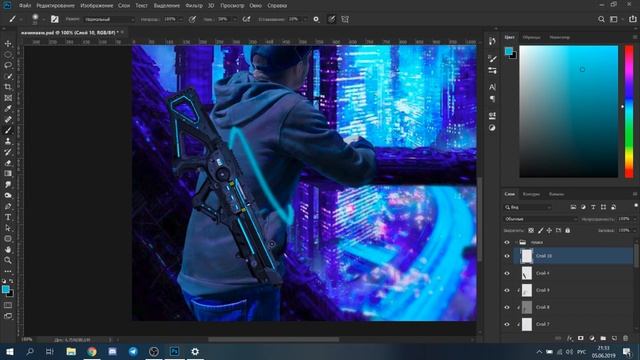
Task: Toggle airbrush build-up effects
Action: [x=246, y=19]
